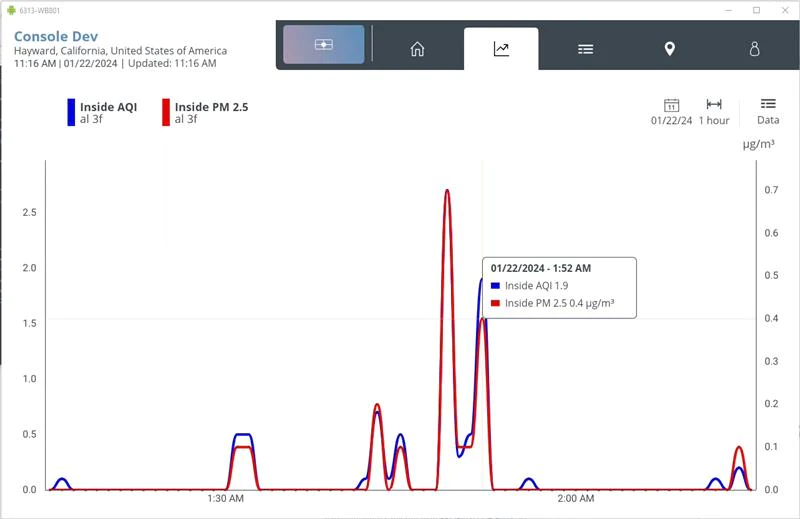Click the console device button
The image size is (800, 519).
tap(323, 45)
